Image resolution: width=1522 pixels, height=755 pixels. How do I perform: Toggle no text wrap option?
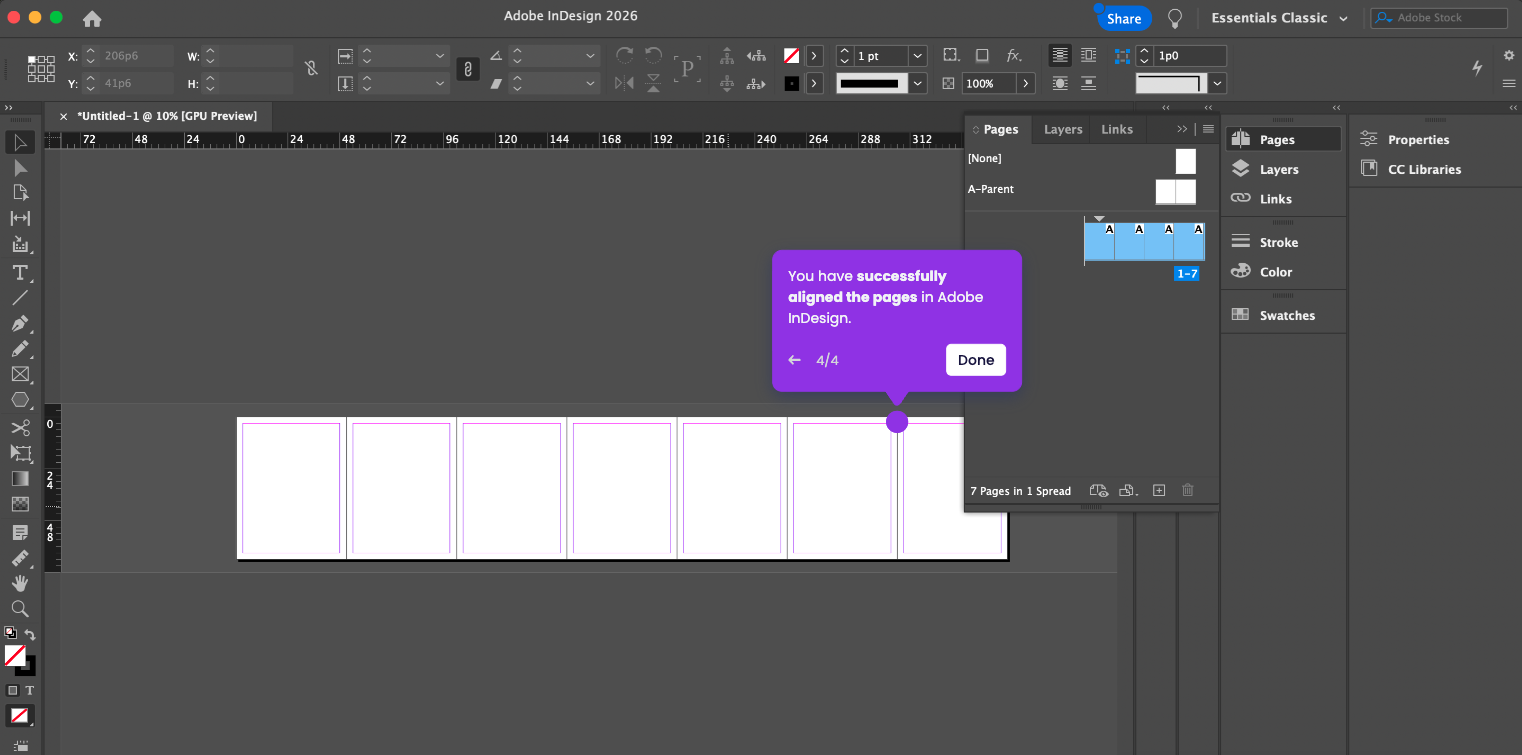point(1060,56)
